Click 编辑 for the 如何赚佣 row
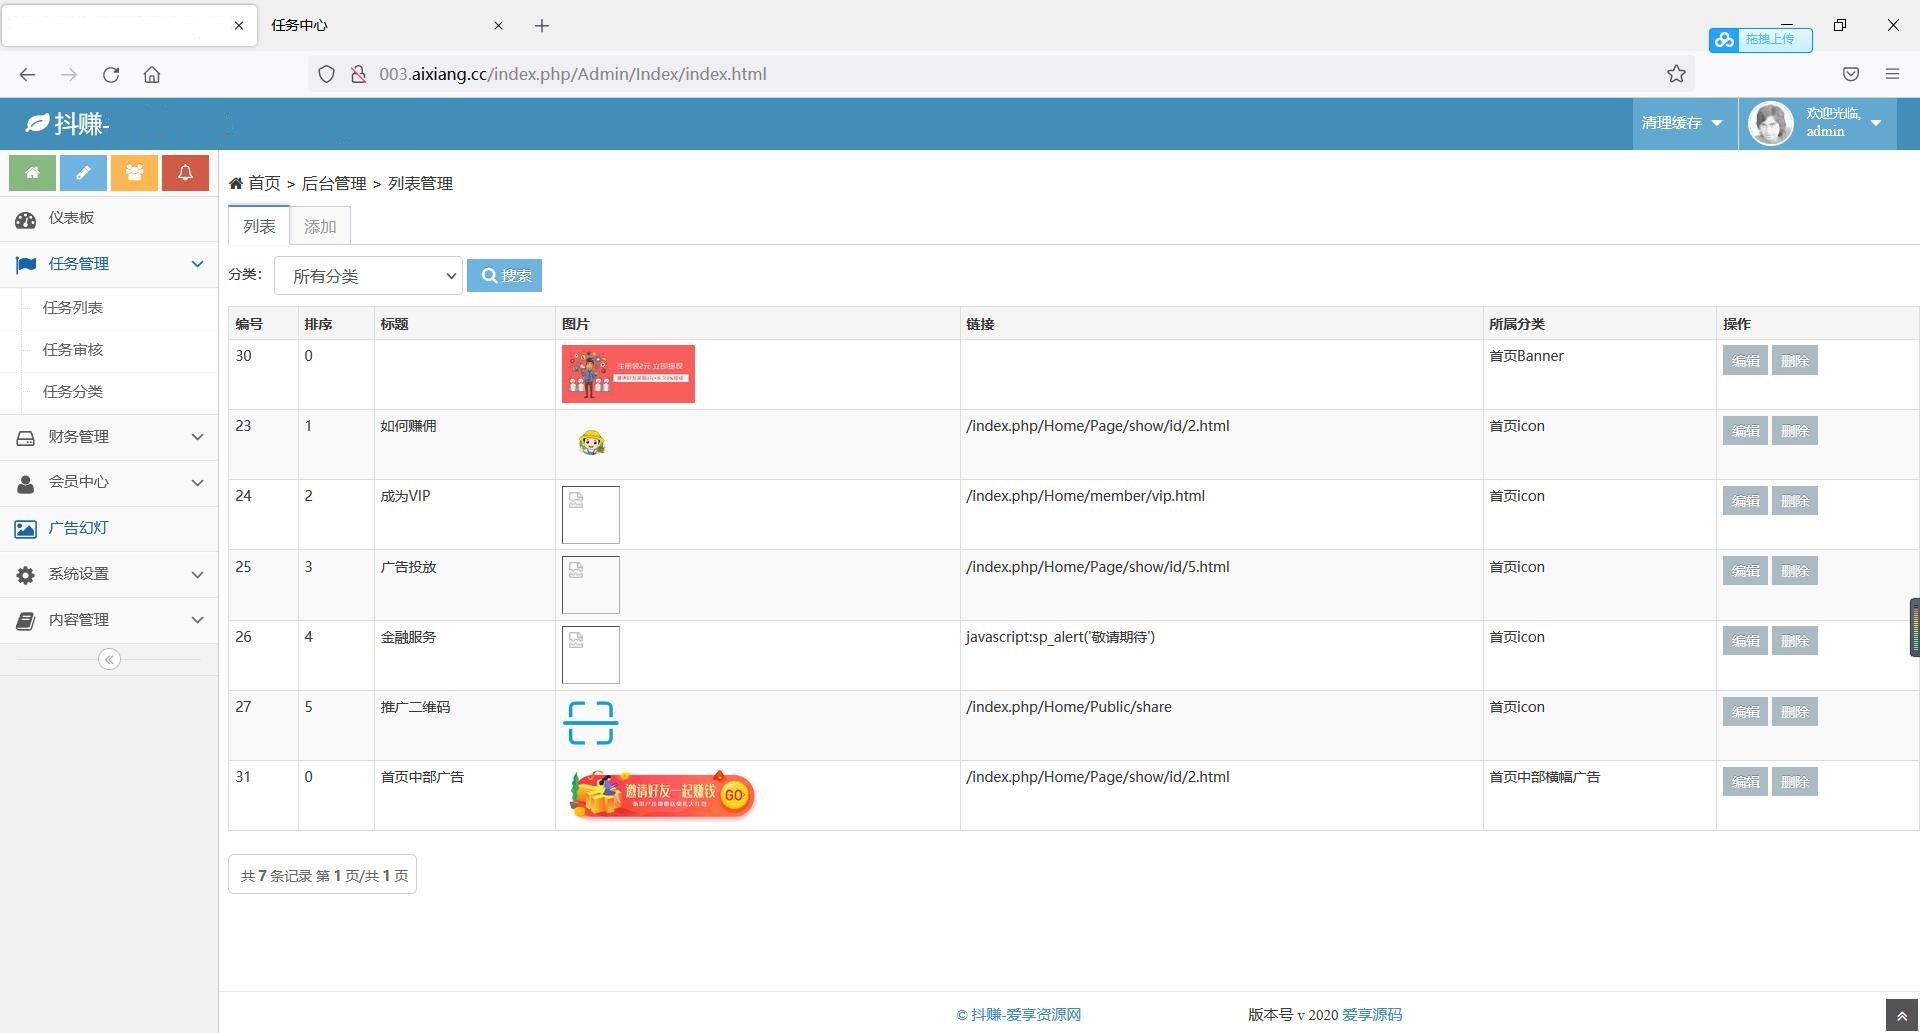The image size is (1920, 1033). click(1745, 431)
